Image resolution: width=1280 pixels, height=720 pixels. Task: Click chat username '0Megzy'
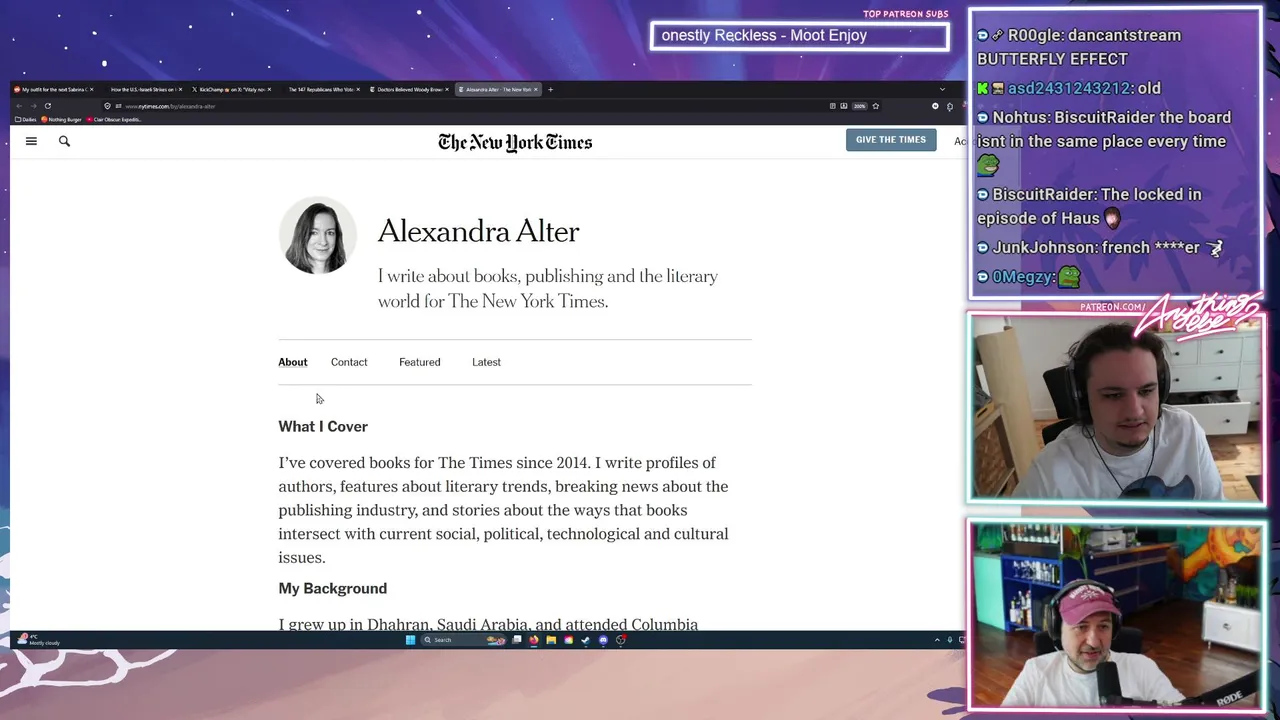pos(1021,277)
